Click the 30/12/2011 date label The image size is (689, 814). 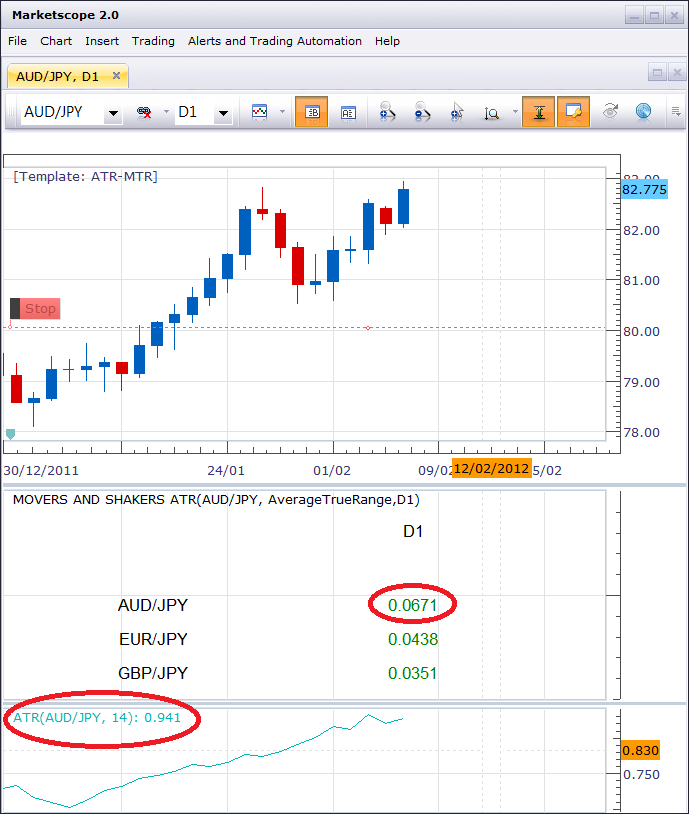click(41, 470)
